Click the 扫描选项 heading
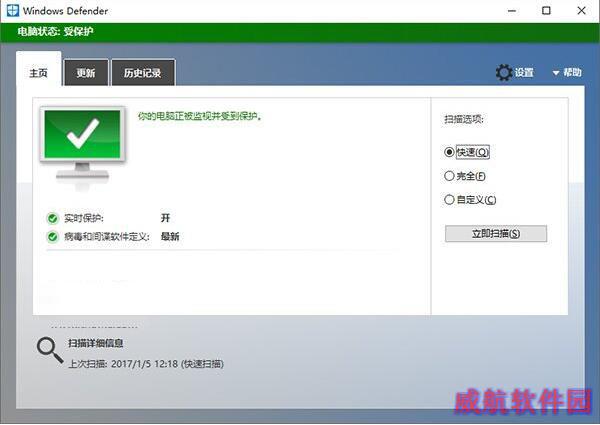Screen dimensions: 600x425 coord(464,119)
